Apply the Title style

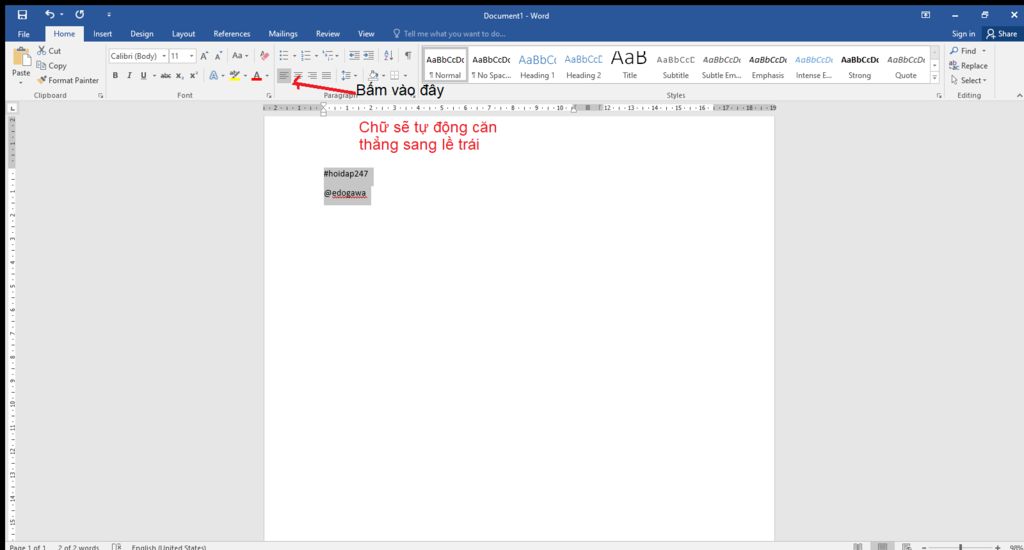click(x=630, y=65)
